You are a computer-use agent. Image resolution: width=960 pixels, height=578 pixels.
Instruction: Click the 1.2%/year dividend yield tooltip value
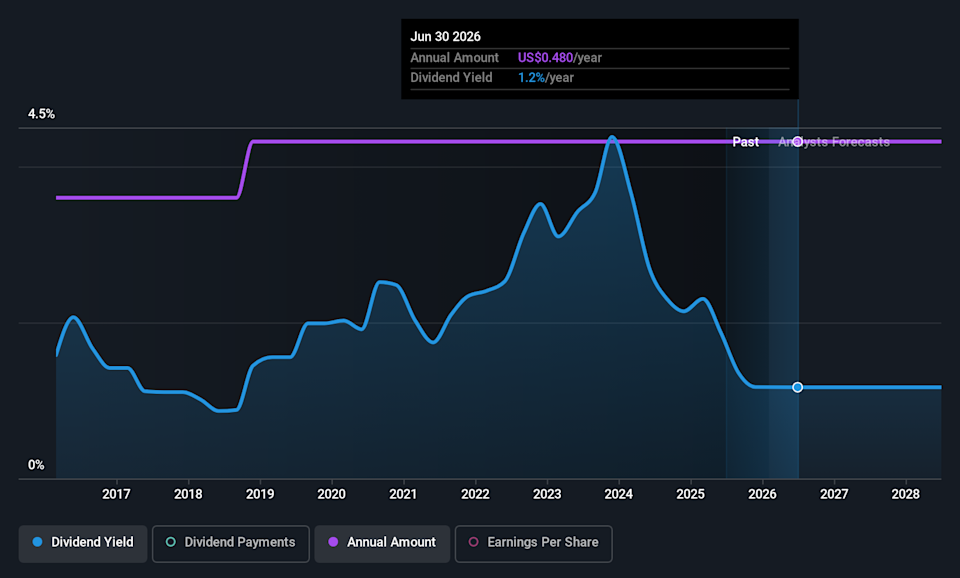click(x=545, y=78)
